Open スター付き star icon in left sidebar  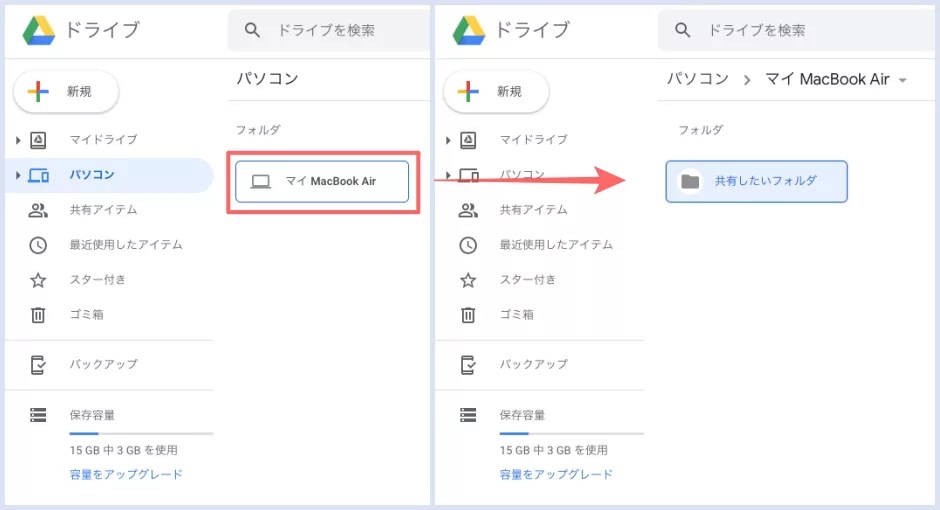[x=38, y=280]
